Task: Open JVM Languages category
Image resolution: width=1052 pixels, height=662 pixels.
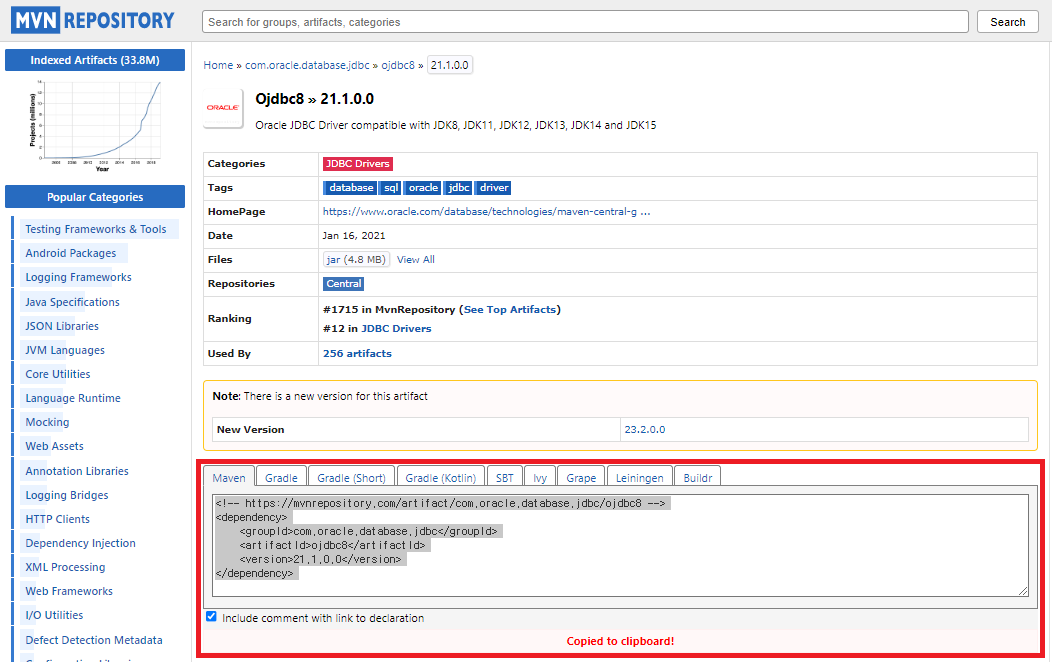Action: pos(65,350)
